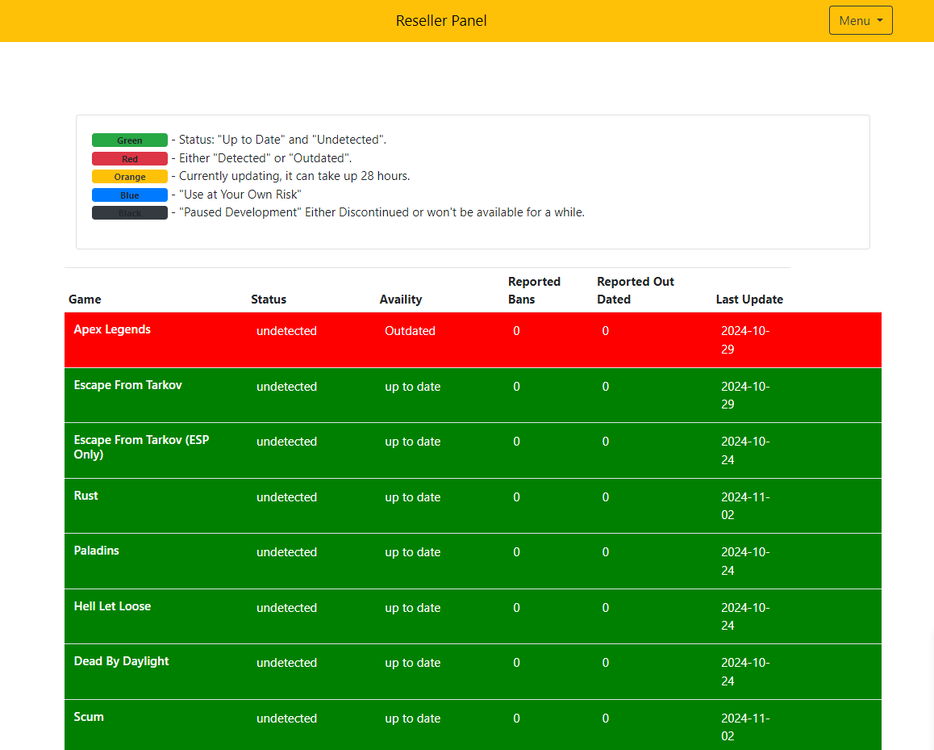
Task: Select the Paladins game name
Action: [96, 551]
